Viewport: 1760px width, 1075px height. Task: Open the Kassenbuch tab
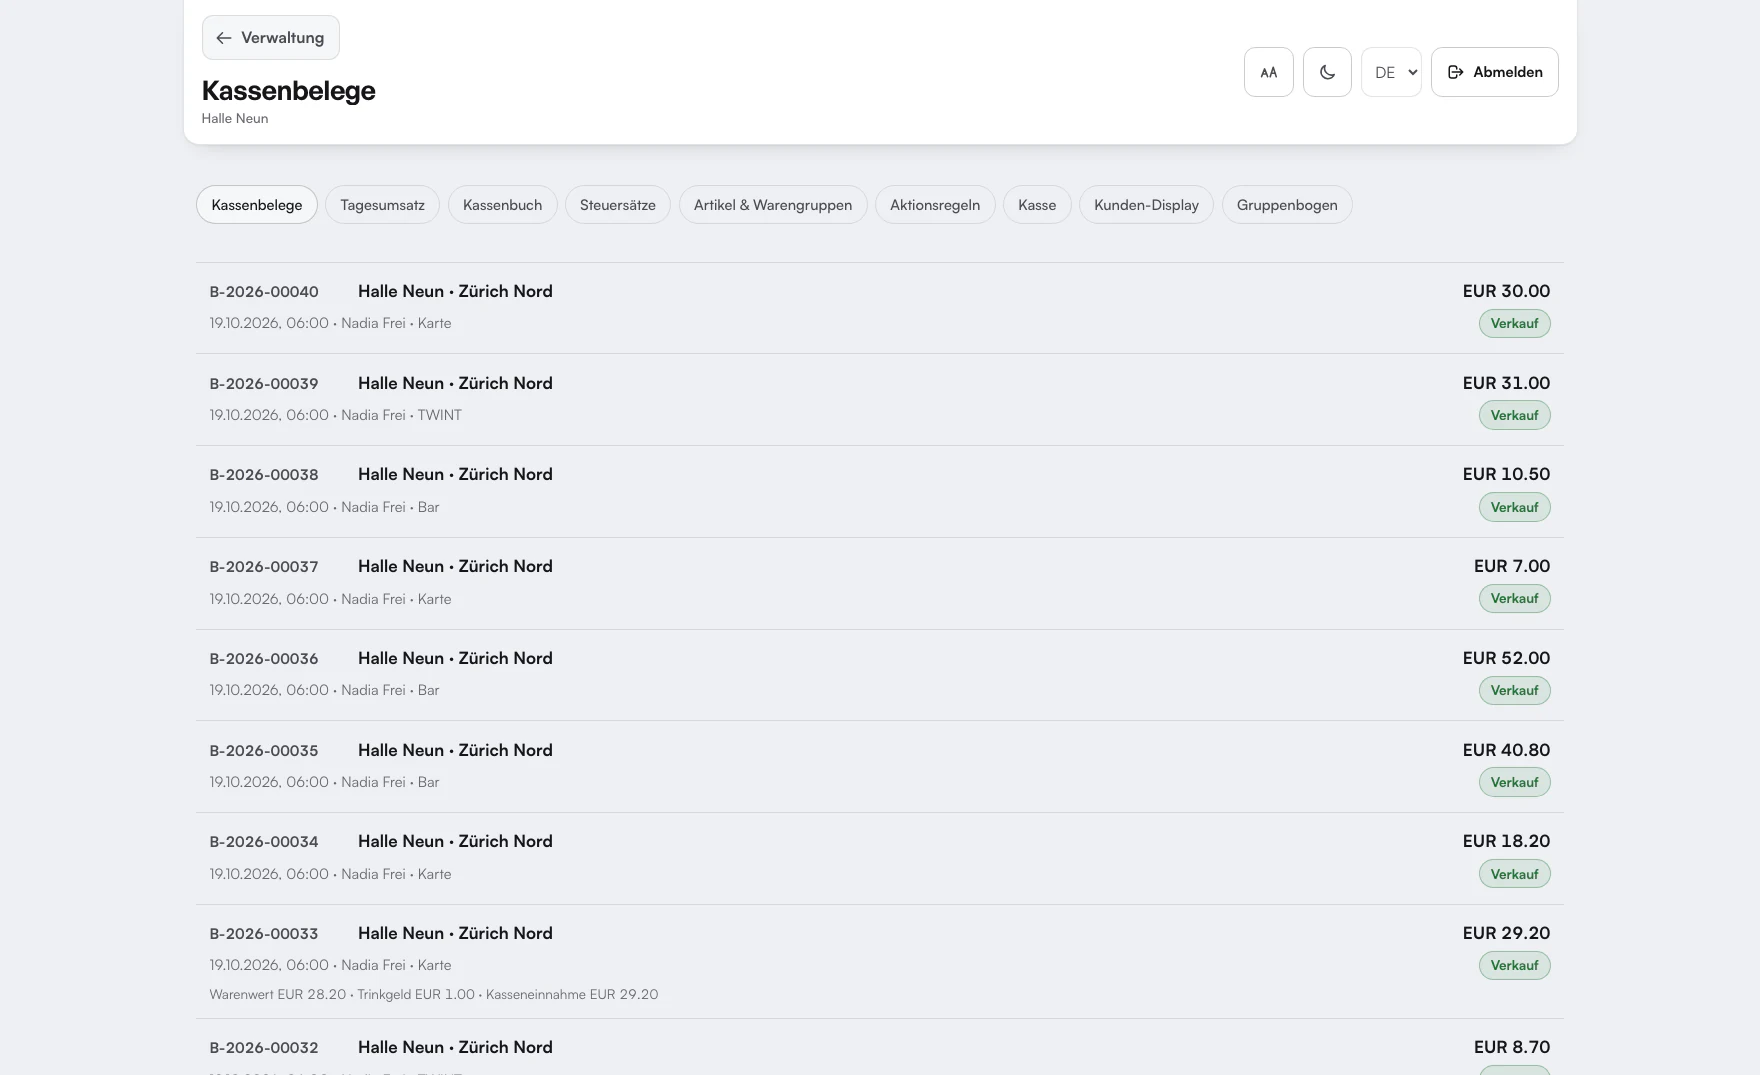[x=502, y=205]
